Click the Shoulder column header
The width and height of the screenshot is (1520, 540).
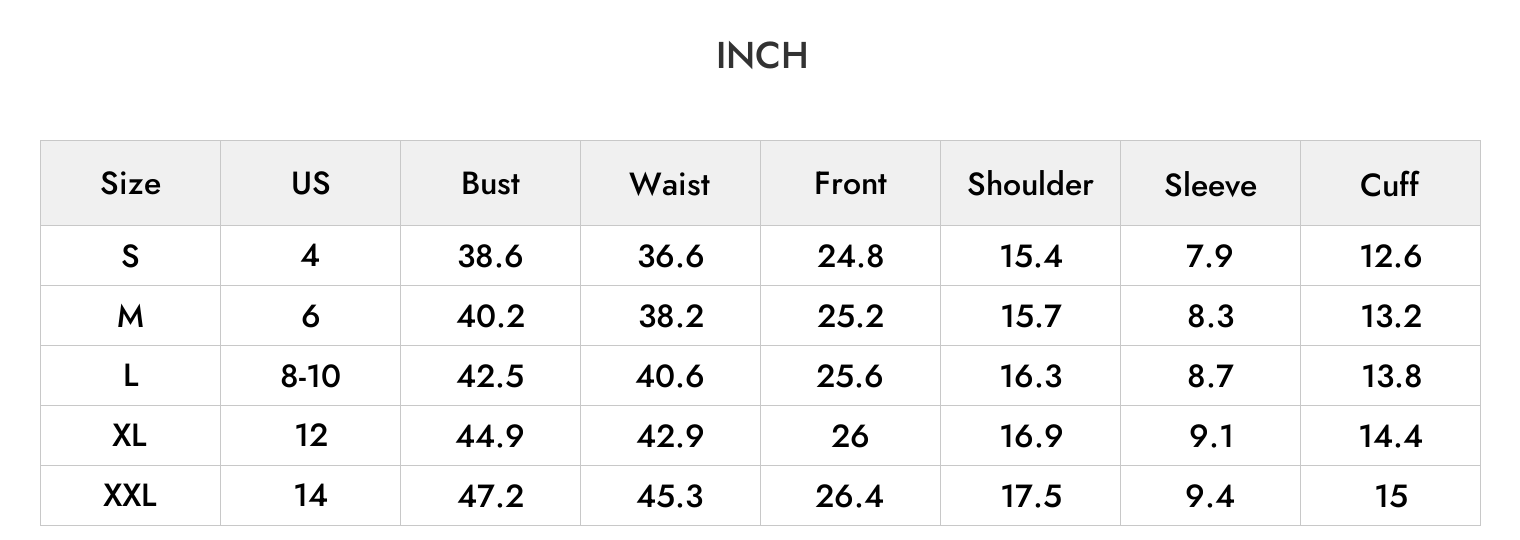point(1030,184)
